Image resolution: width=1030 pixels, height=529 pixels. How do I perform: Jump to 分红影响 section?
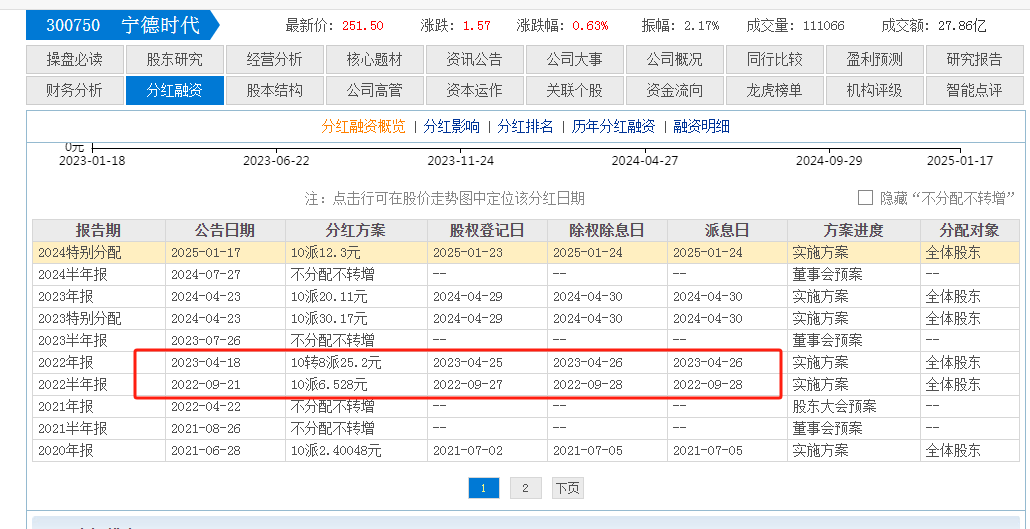tap(451, 127)
